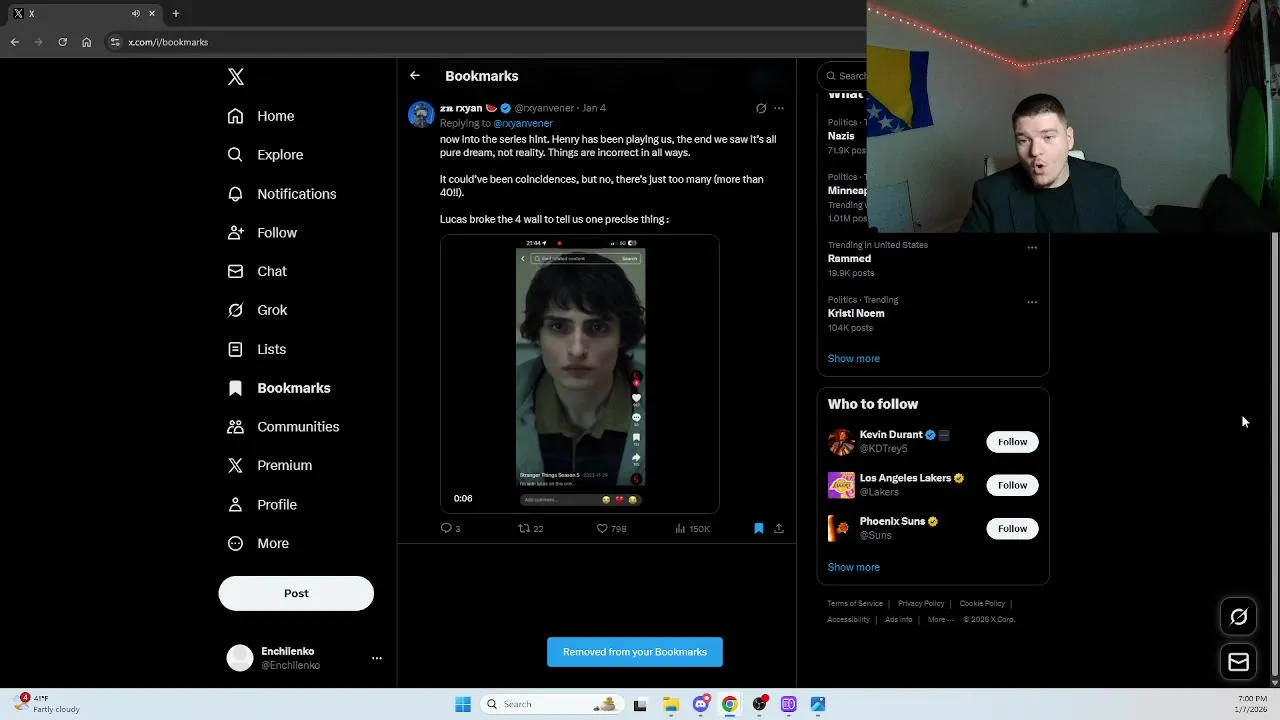Go back using the Bookmarks arrow
The height and width of the screenshot is (720, 1280).
tap(415, 76)
